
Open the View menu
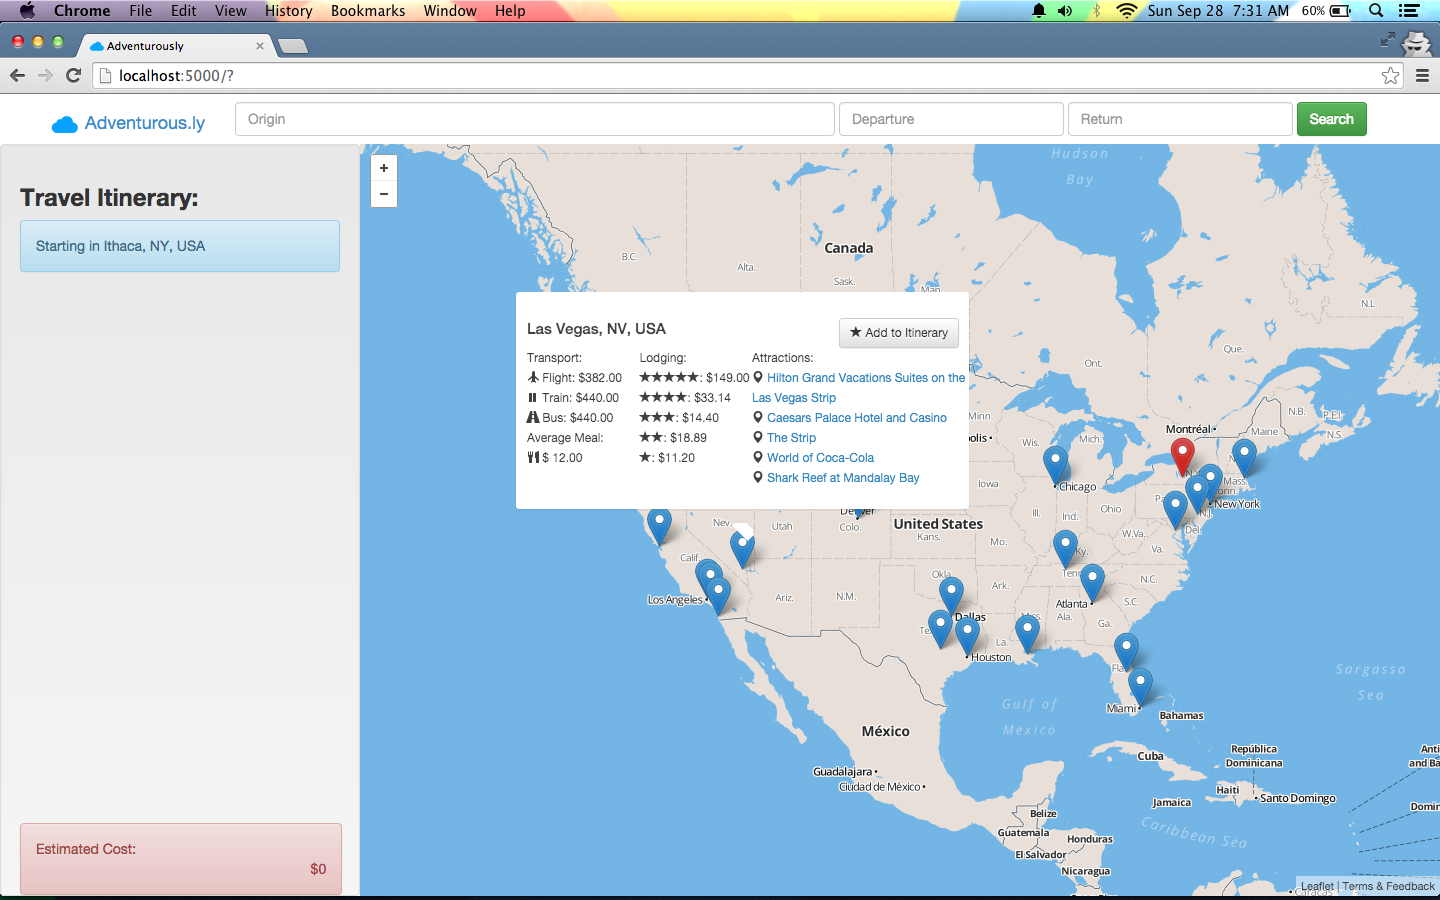(230, 11)
